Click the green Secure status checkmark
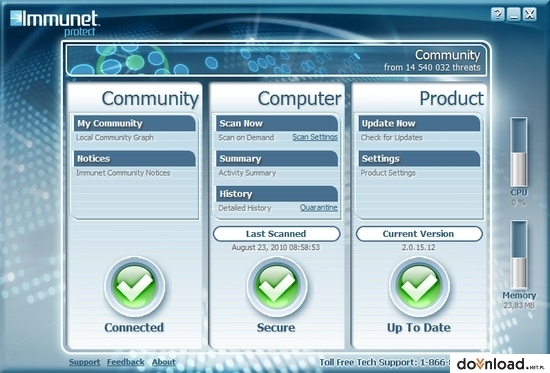 click(x=277, y=287)
